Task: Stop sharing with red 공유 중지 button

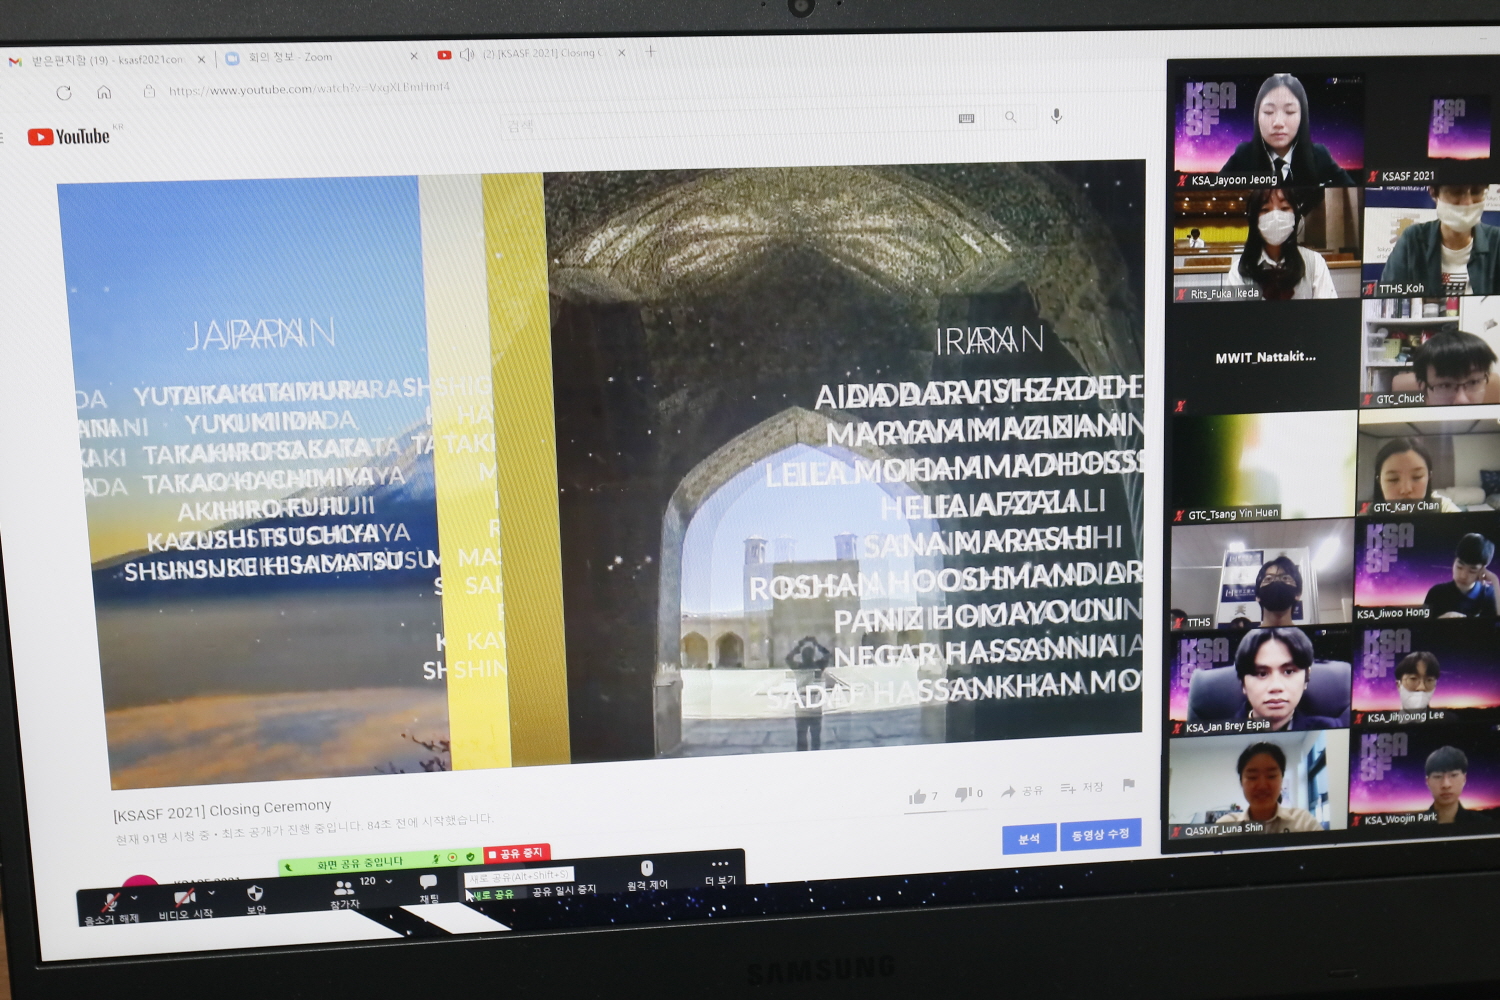Action: point(516,854)
